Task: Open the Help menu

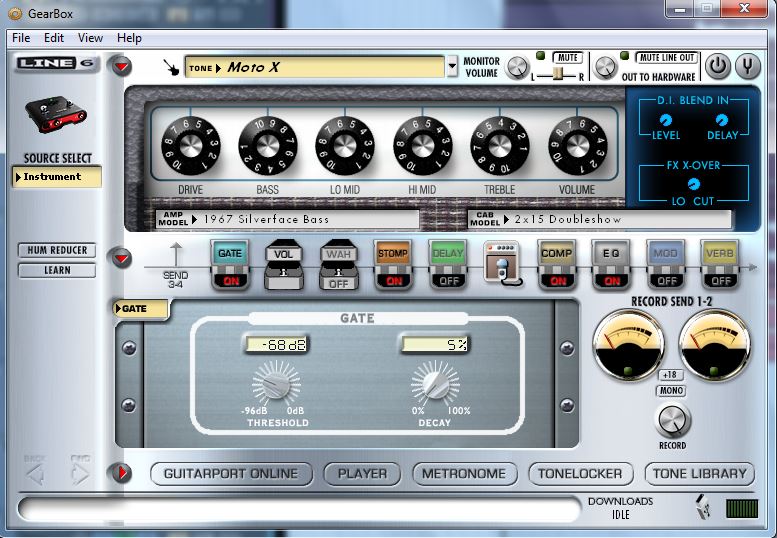Action: coord(129,38)
